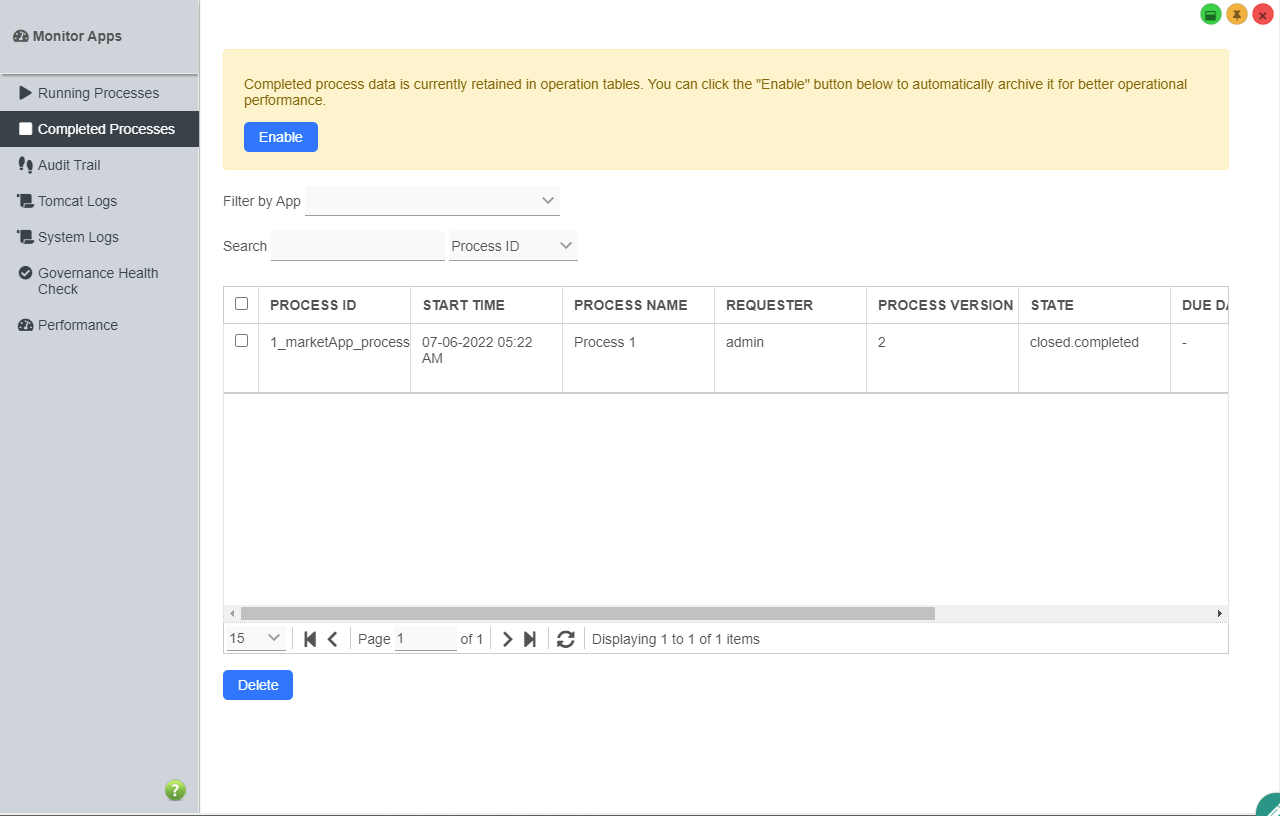
Task: Go to the last page using pagination icon
Action: pos(530,639)
